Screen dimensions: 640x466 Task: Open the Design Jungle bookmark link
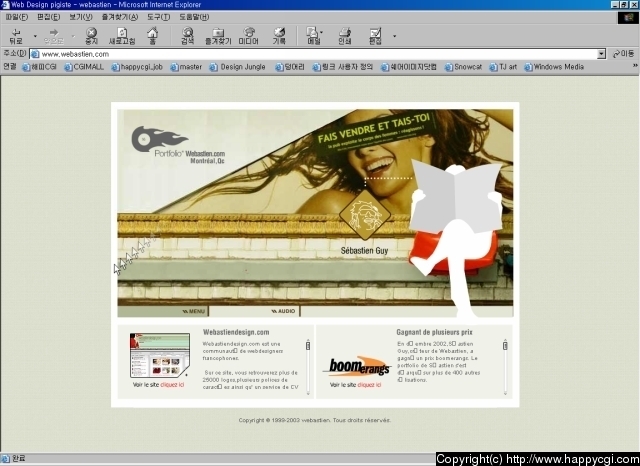point(238,67)
